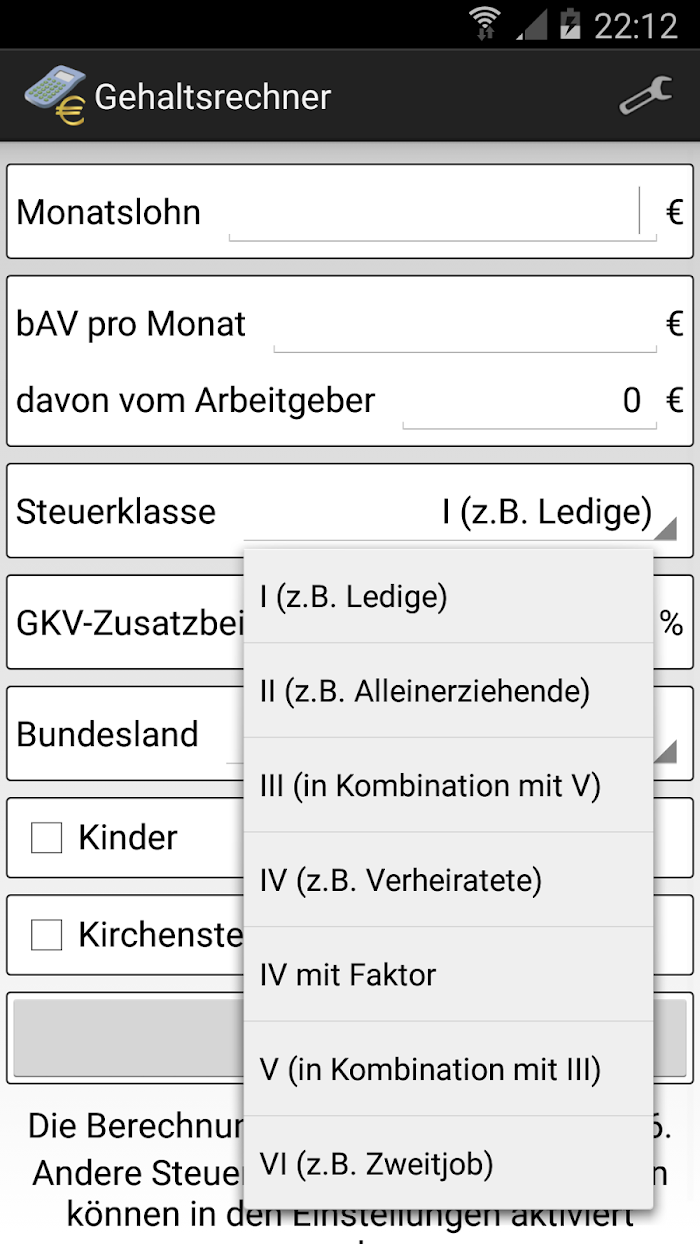Tap the mobile signal strength icon

click(531, 25)
